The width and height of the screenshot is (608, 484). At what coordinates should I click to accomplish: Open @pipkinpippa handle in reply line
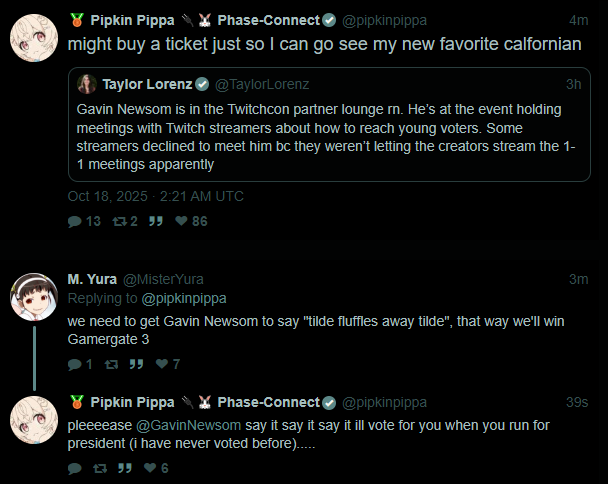182,298
